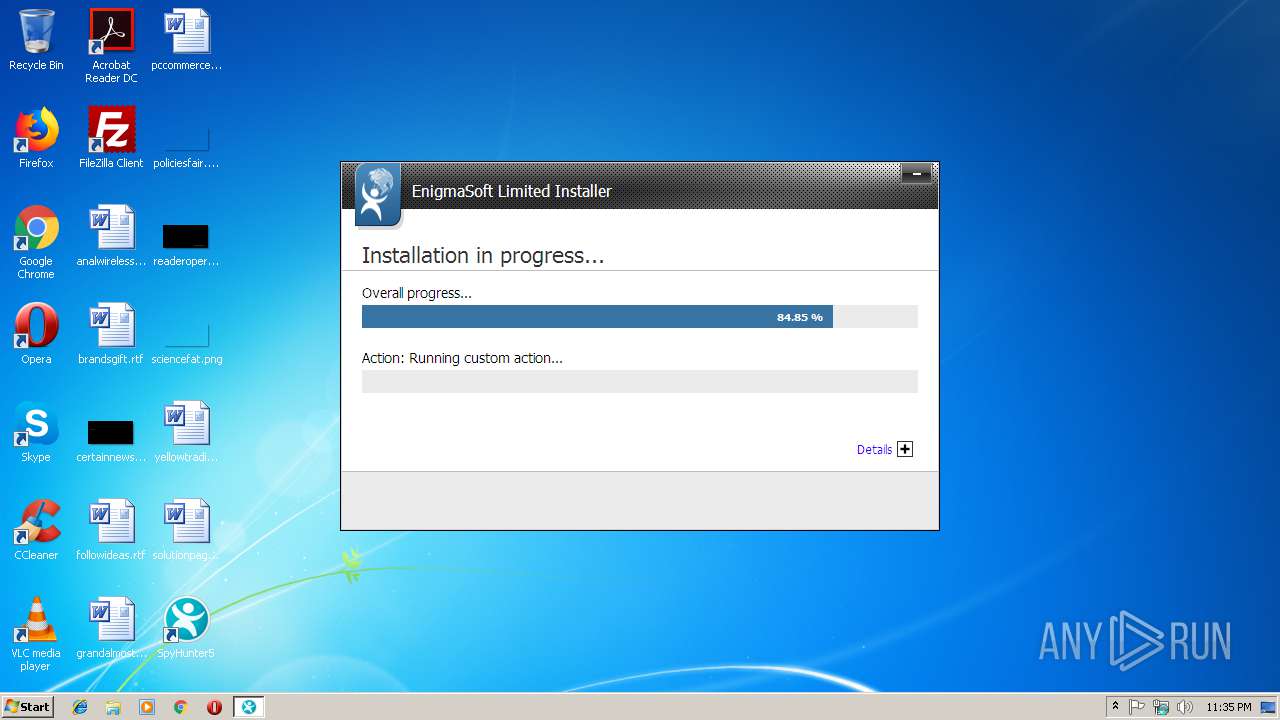Select the policiesfair desktop file

[x=187, y=146]
